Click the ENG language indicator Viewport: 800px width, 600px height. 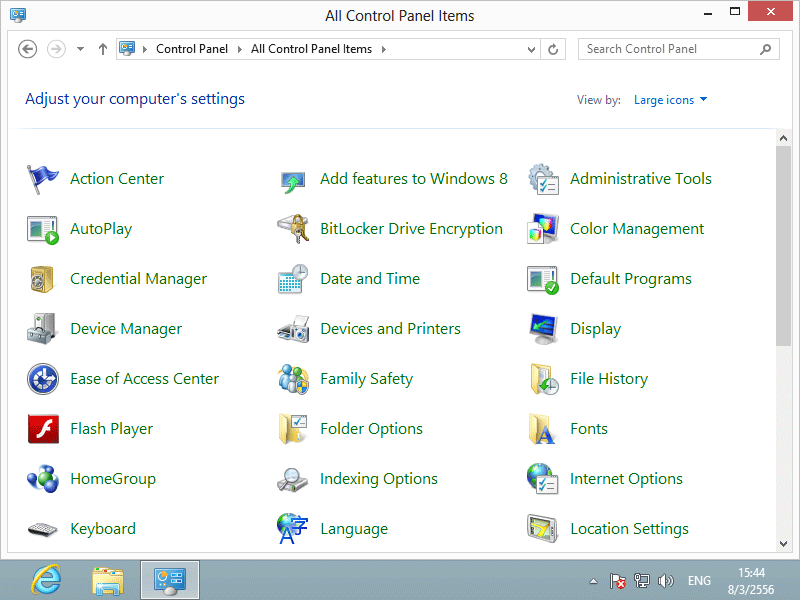point(699,581)
